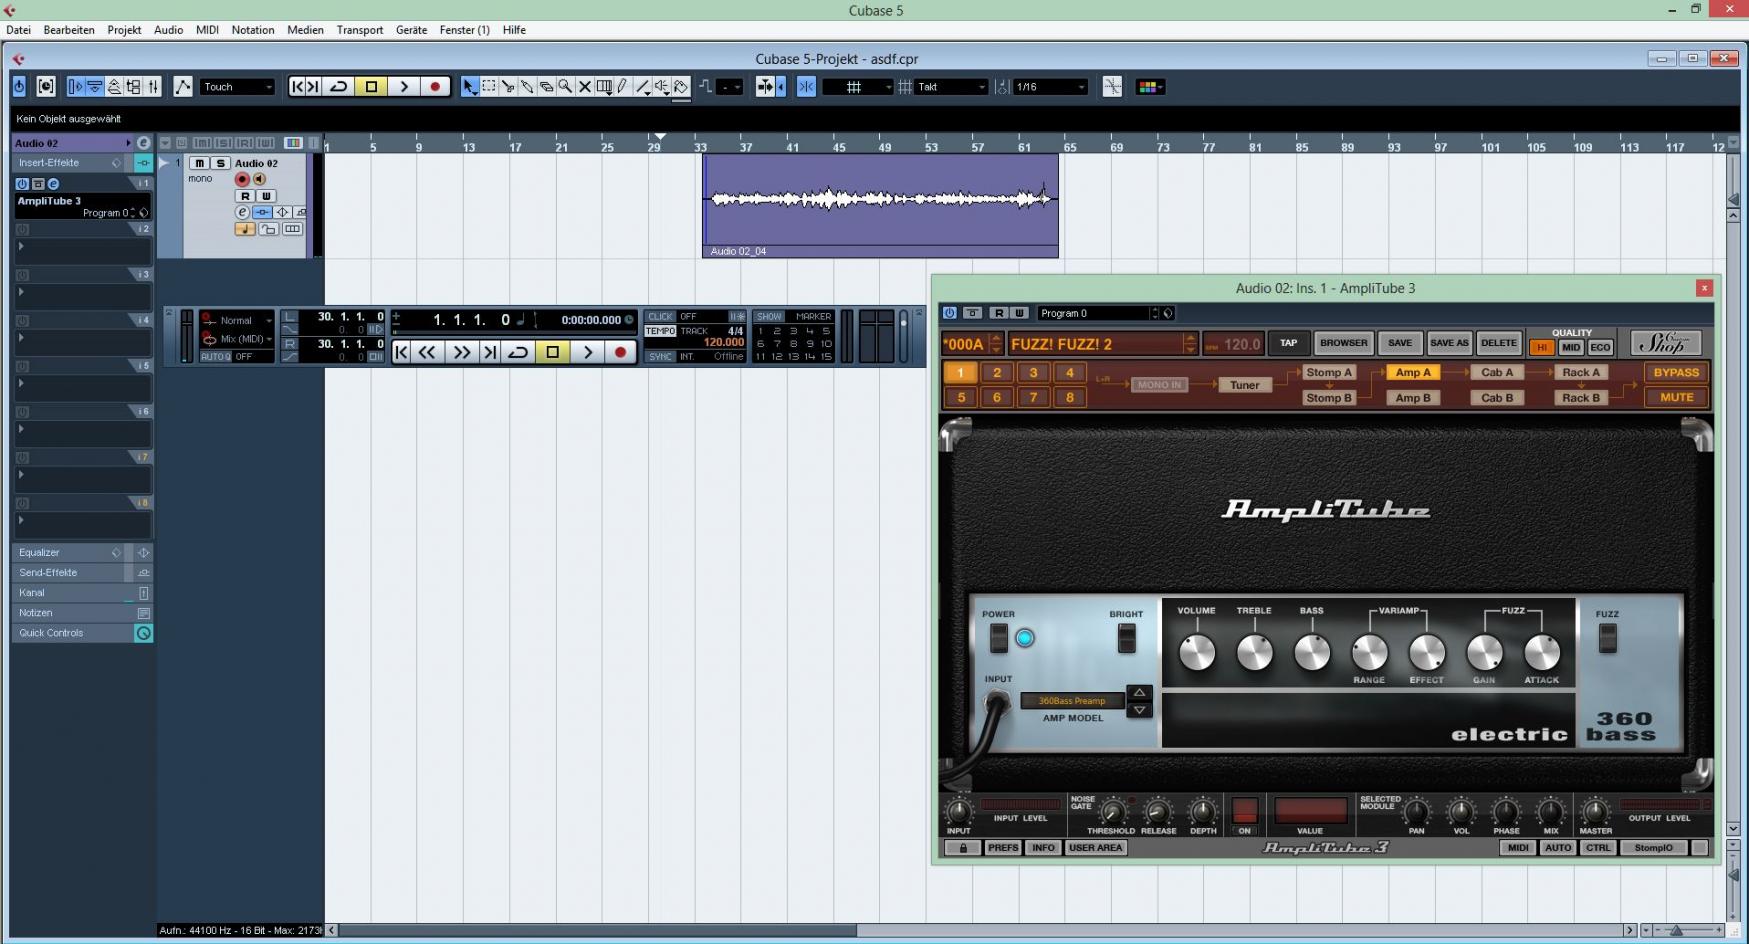Enable Write automation on Audio 02 track
The height and width of the screenshot is (944, 1749).
(266, 196)
